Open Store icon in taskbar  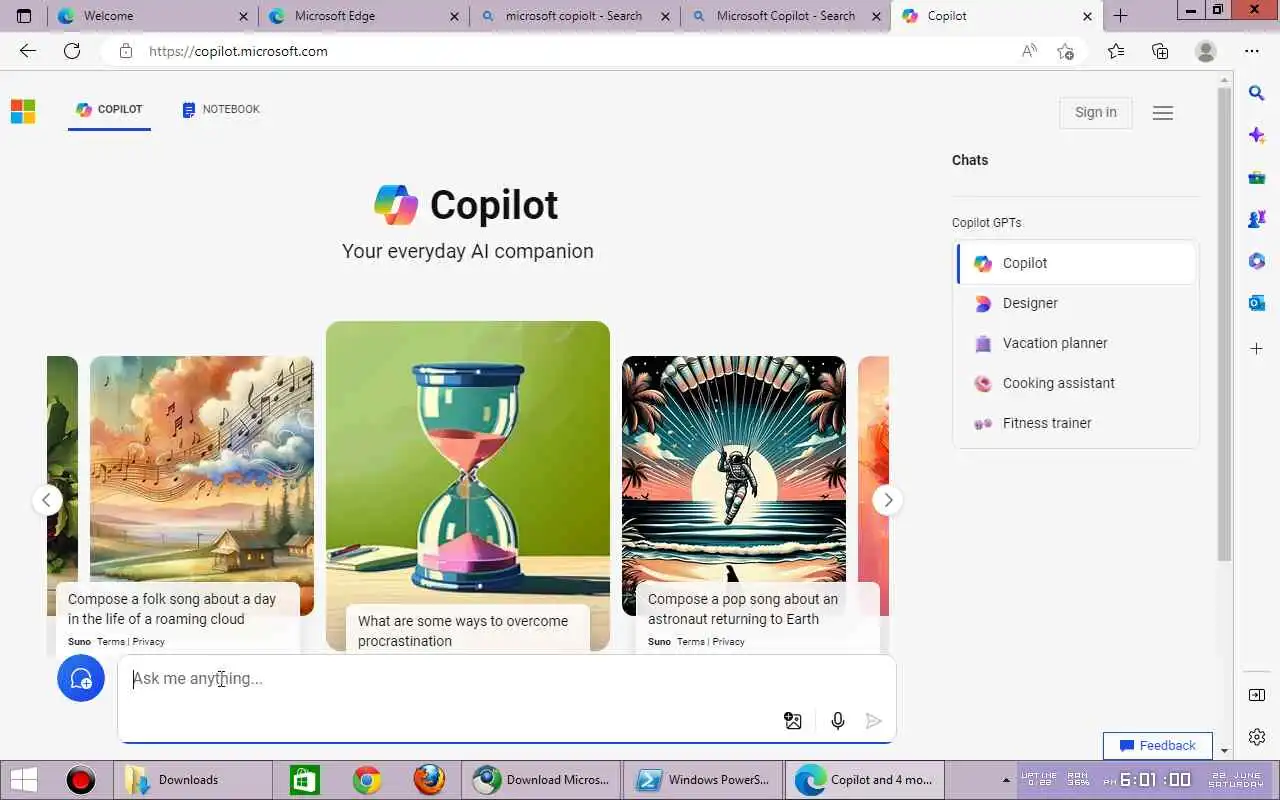coord(305,780)
